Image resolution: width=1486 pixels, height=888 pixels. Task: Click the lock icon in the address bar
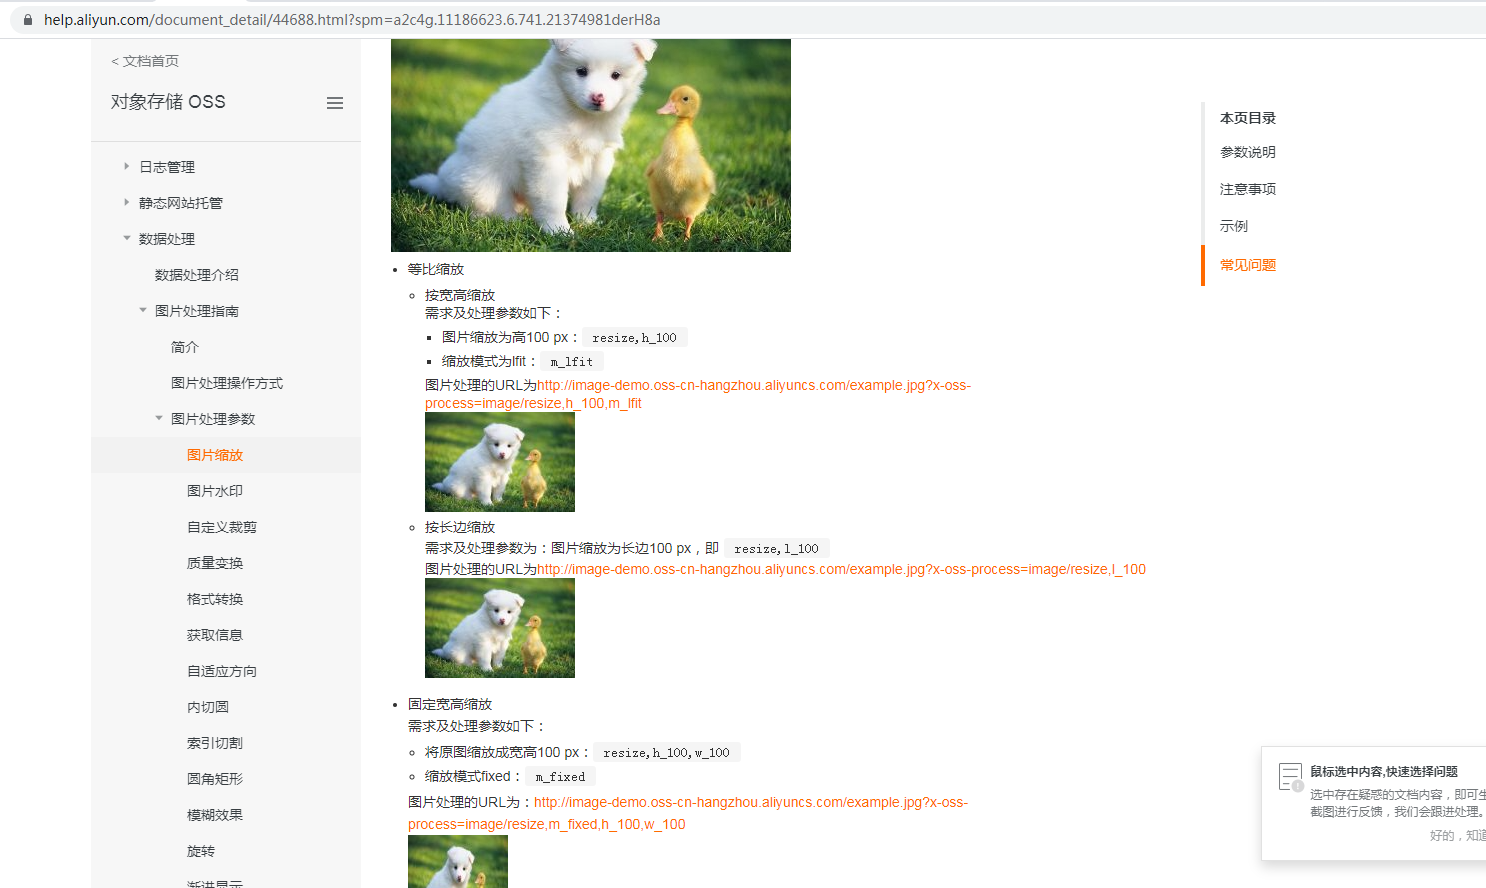coord(28,20)
